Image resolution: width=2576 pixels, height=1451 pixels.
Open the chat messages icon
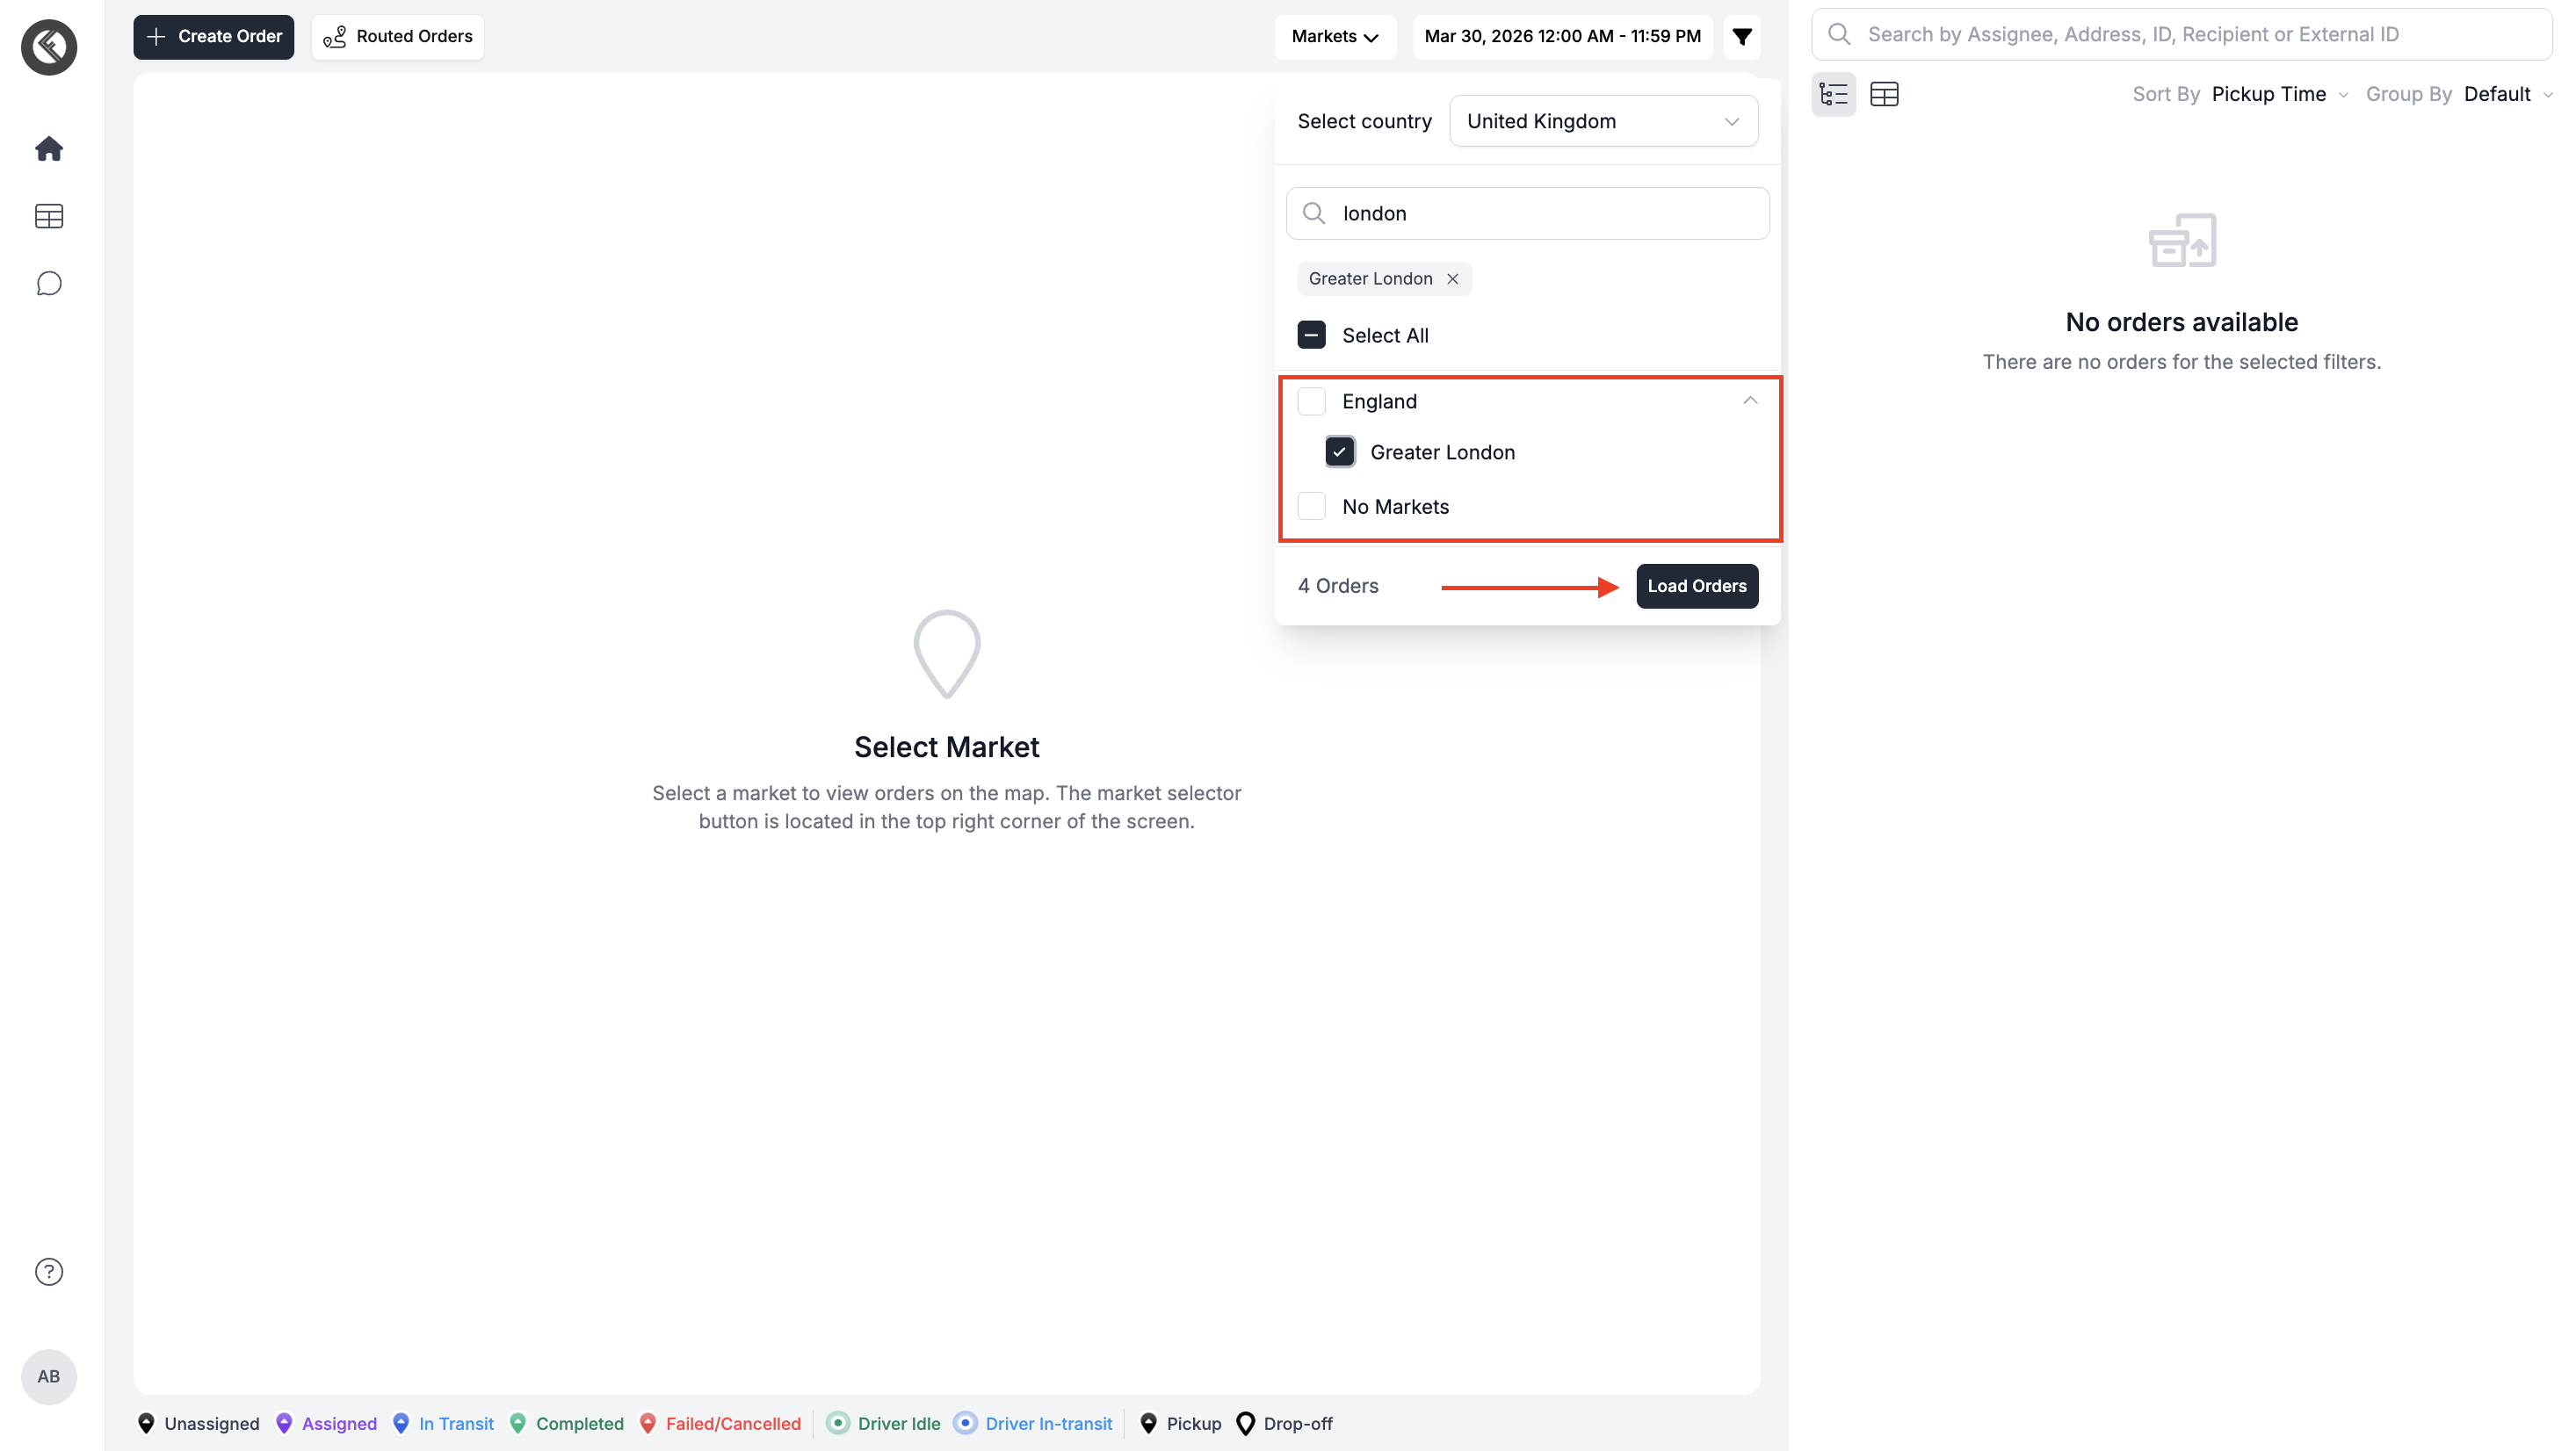(49, 284)
